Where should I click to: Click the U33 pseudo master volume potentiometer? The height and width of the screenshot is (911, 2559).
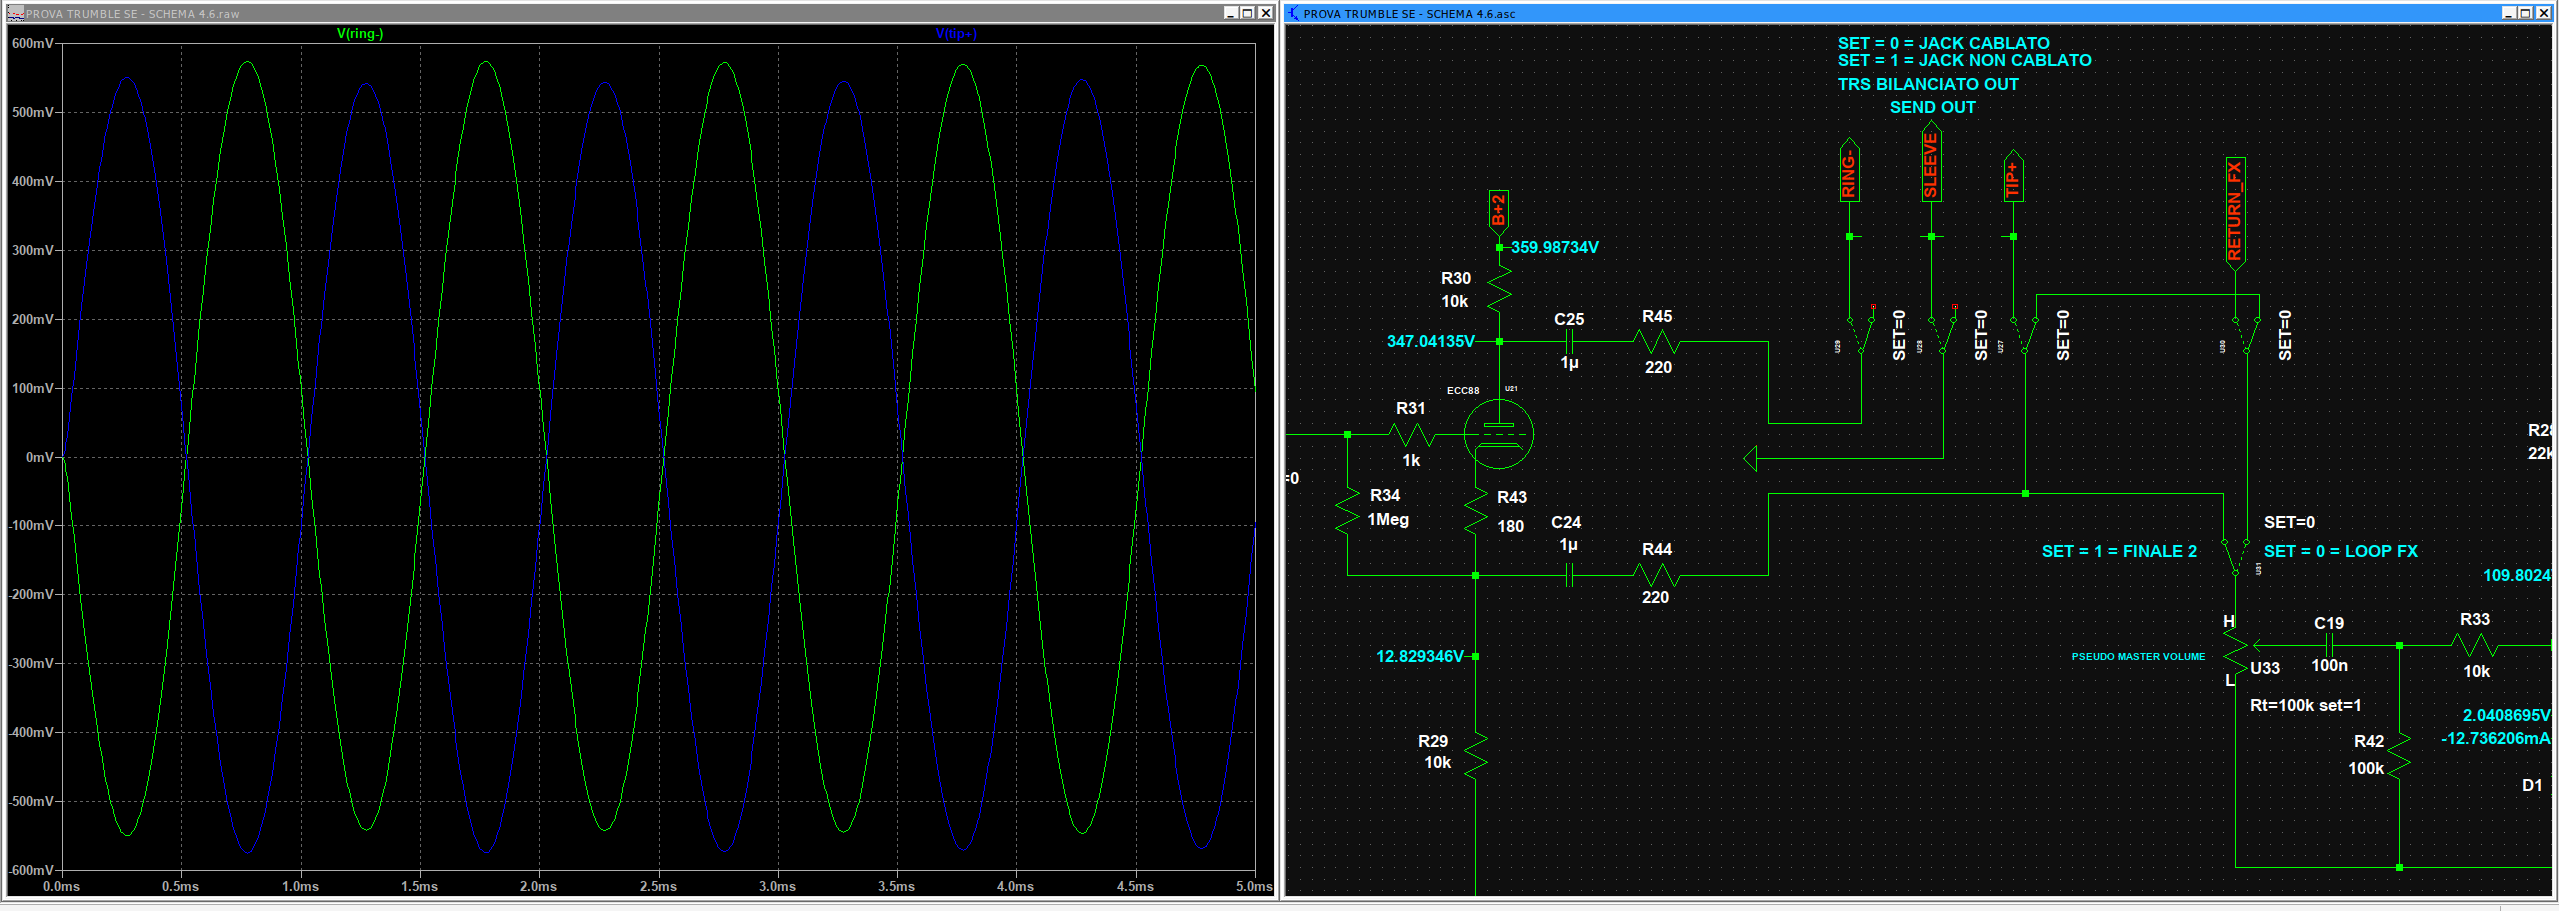[x=2235, y=651]
